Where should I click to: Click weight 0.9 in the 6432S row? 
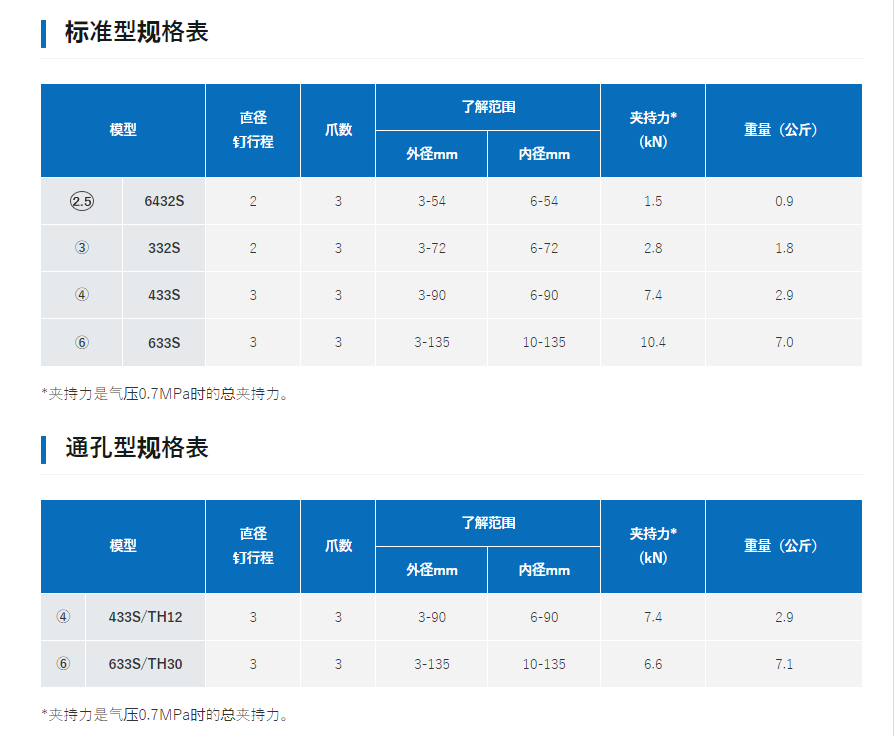pos(784,201)
